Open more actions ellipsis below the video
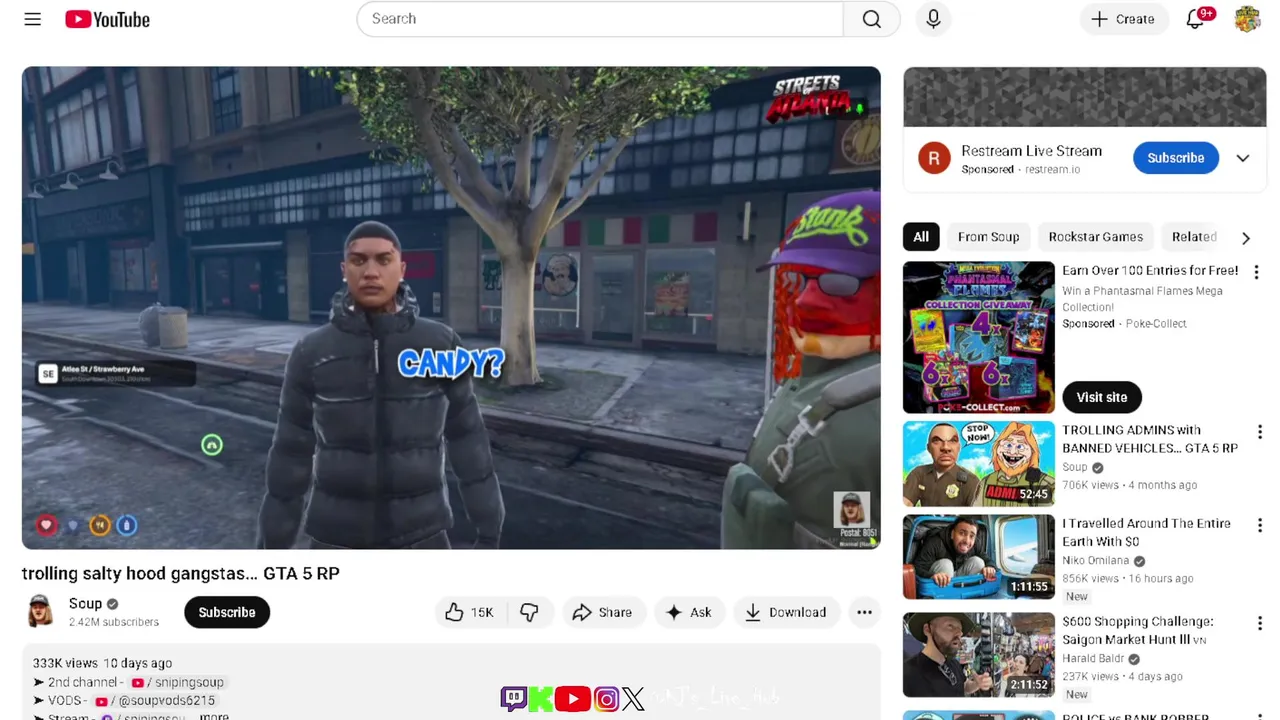Image resolution: width=1280 pixels, height=720 pixels. (x=864, y=612)
